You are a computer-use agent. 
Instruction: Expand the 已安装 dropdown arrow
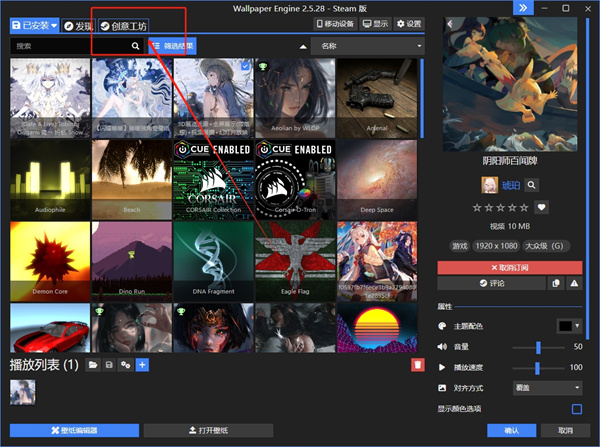(x=54, y=26)
